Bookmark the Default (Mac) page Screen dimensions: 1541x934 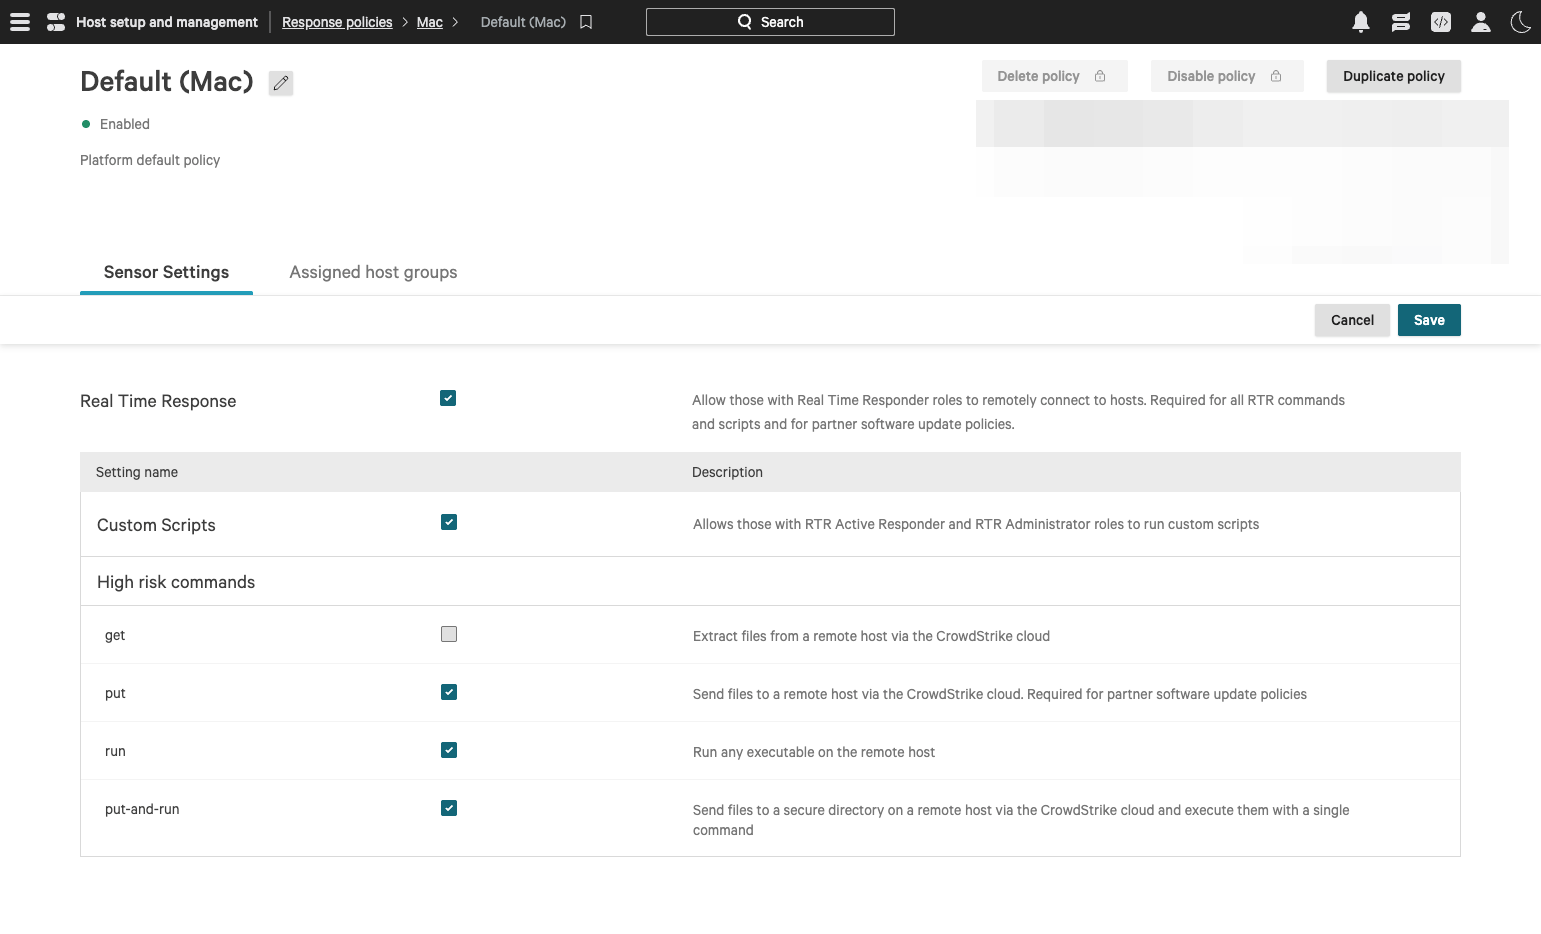[586, 22]
